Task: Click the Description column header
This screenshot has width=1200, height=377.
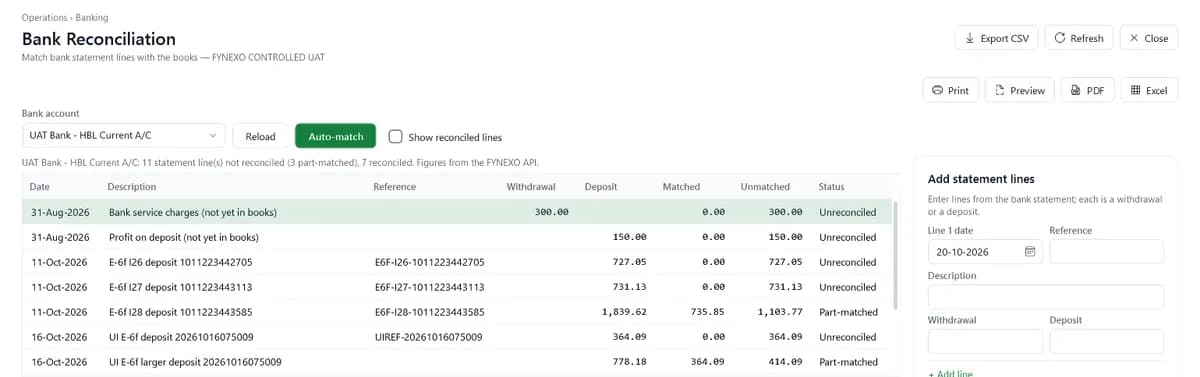Action: [131, 187]
